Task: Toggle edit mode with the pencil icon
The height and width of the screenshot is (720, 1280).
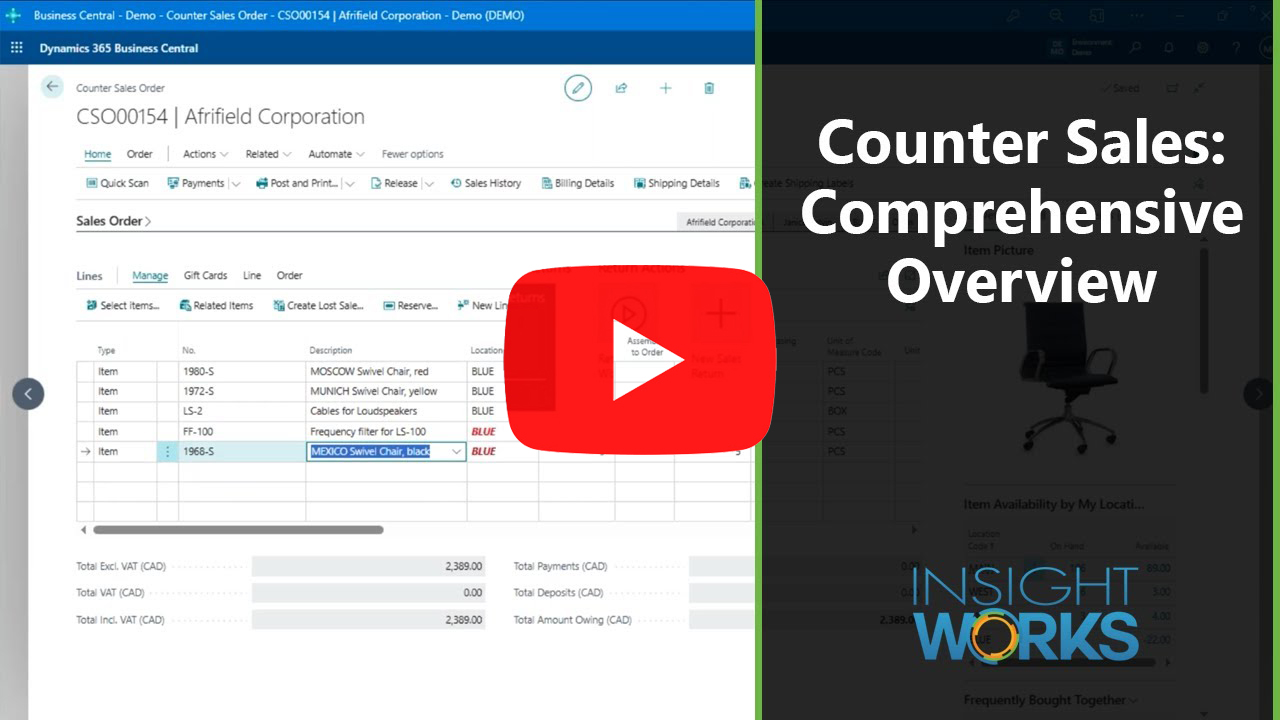Action: pos(578,88)
